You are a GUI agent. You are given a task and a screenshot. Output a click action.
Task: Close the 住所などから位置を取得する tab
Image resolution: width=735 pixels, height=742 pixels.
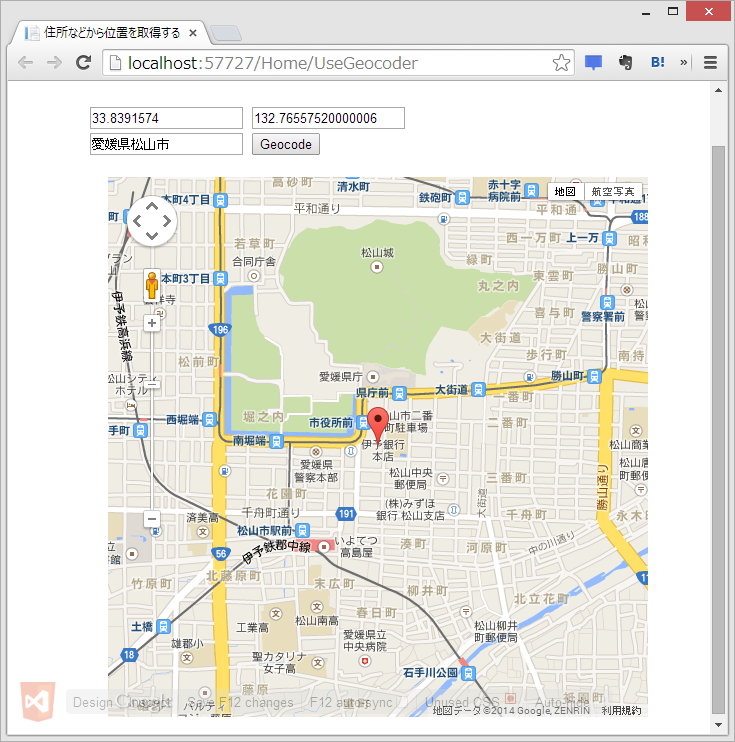point(193,33)
